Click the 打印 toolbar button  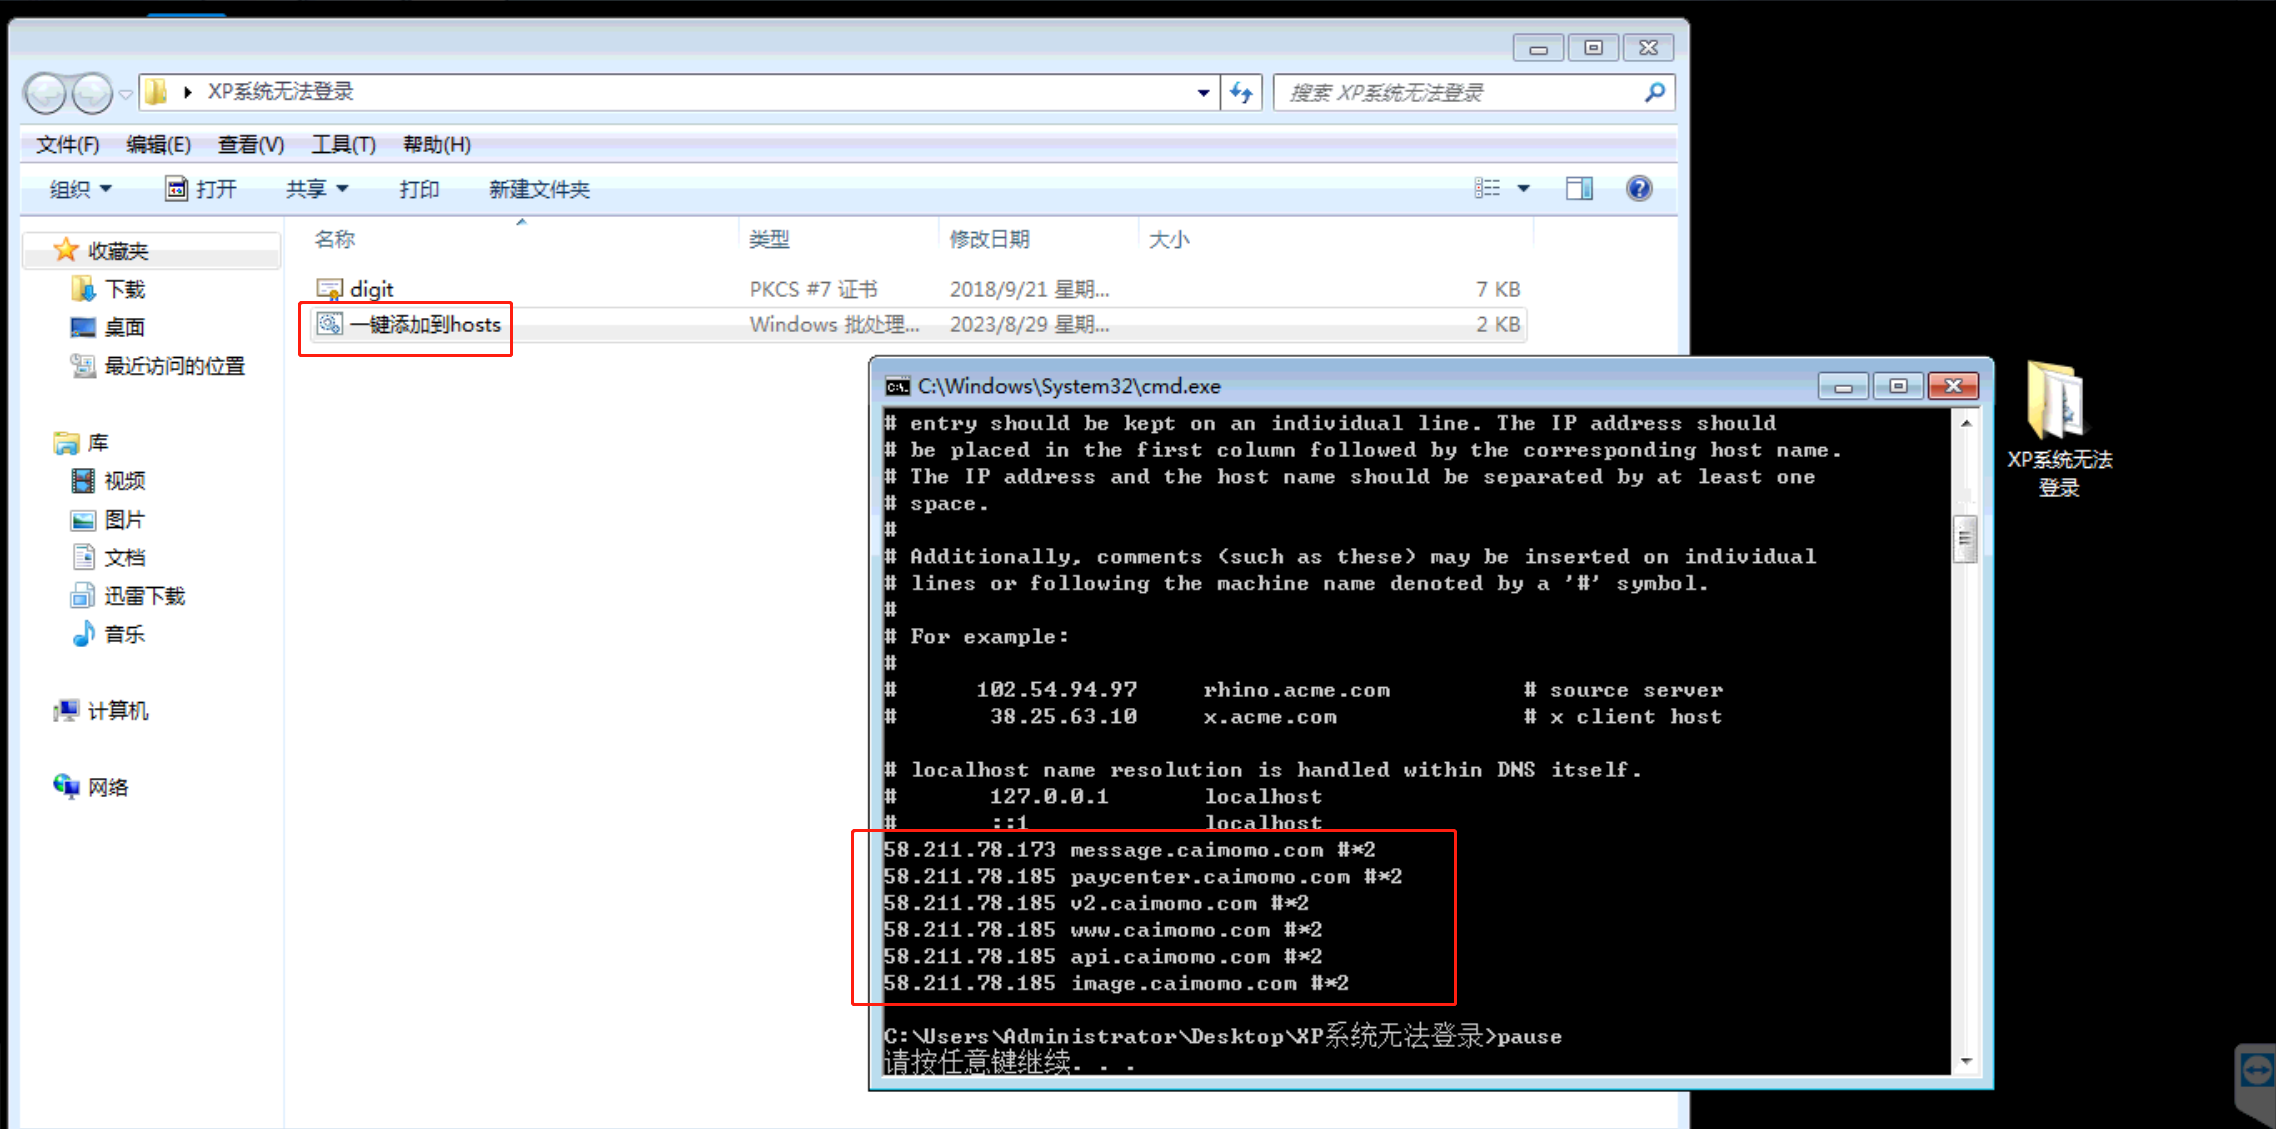pos(419,189)
